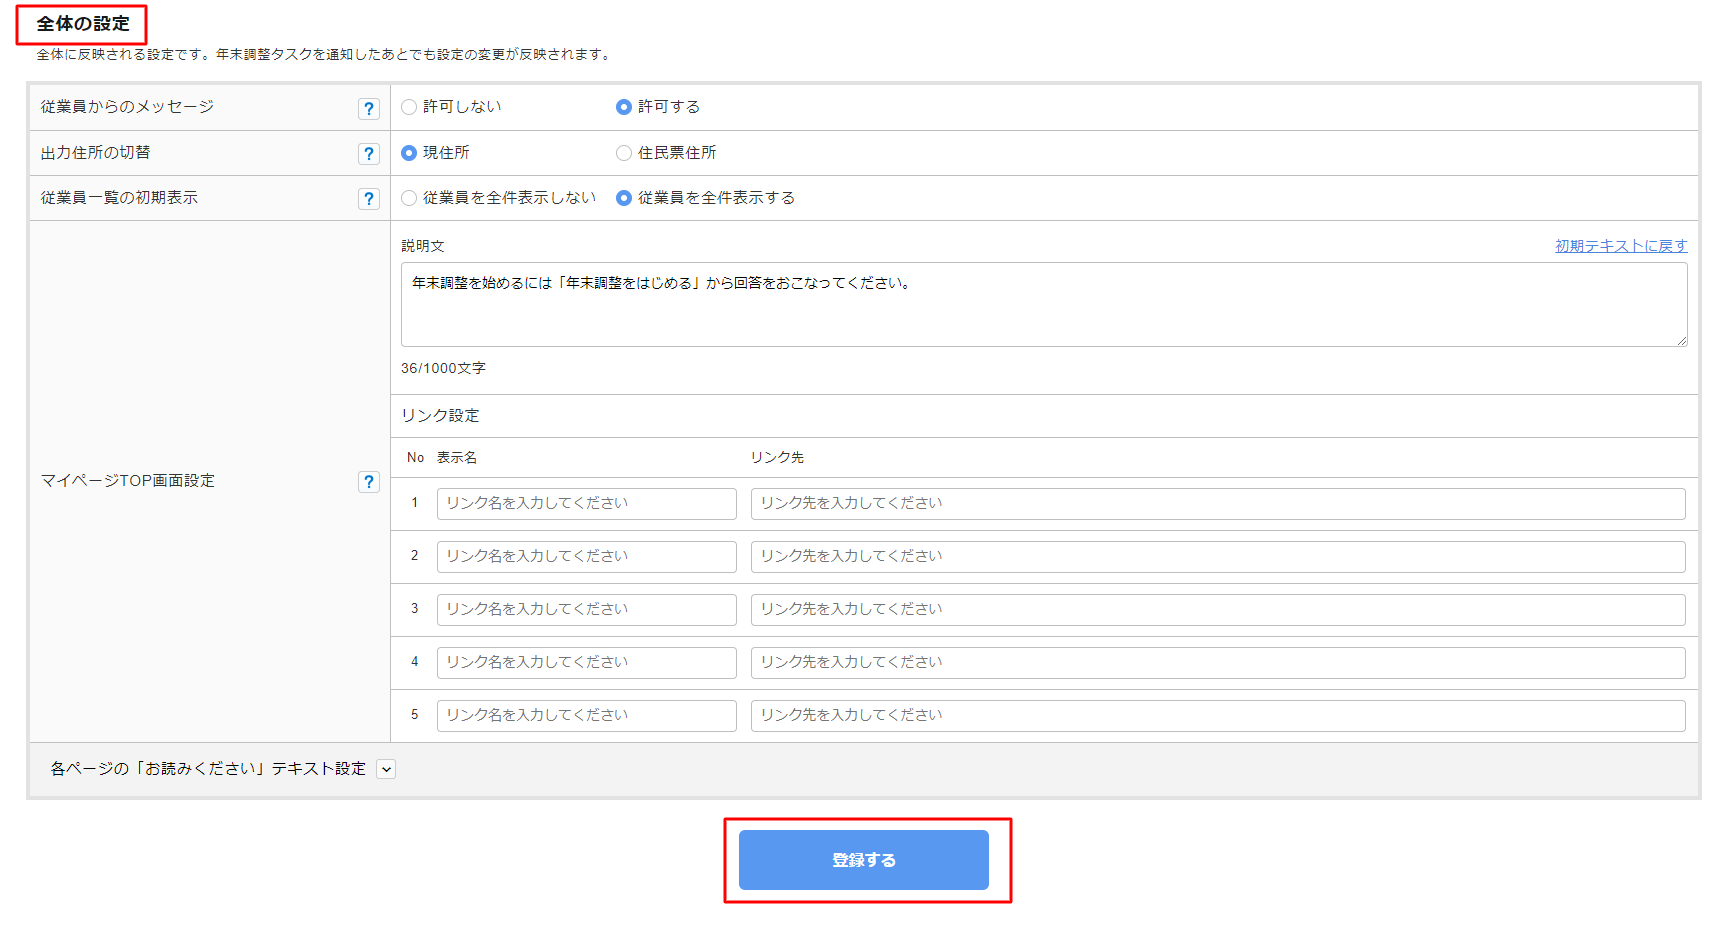The width and height of the screenshot is (1730, 925).
Task: Click 初期テキストに戻す link
Action: [1621, 246]
